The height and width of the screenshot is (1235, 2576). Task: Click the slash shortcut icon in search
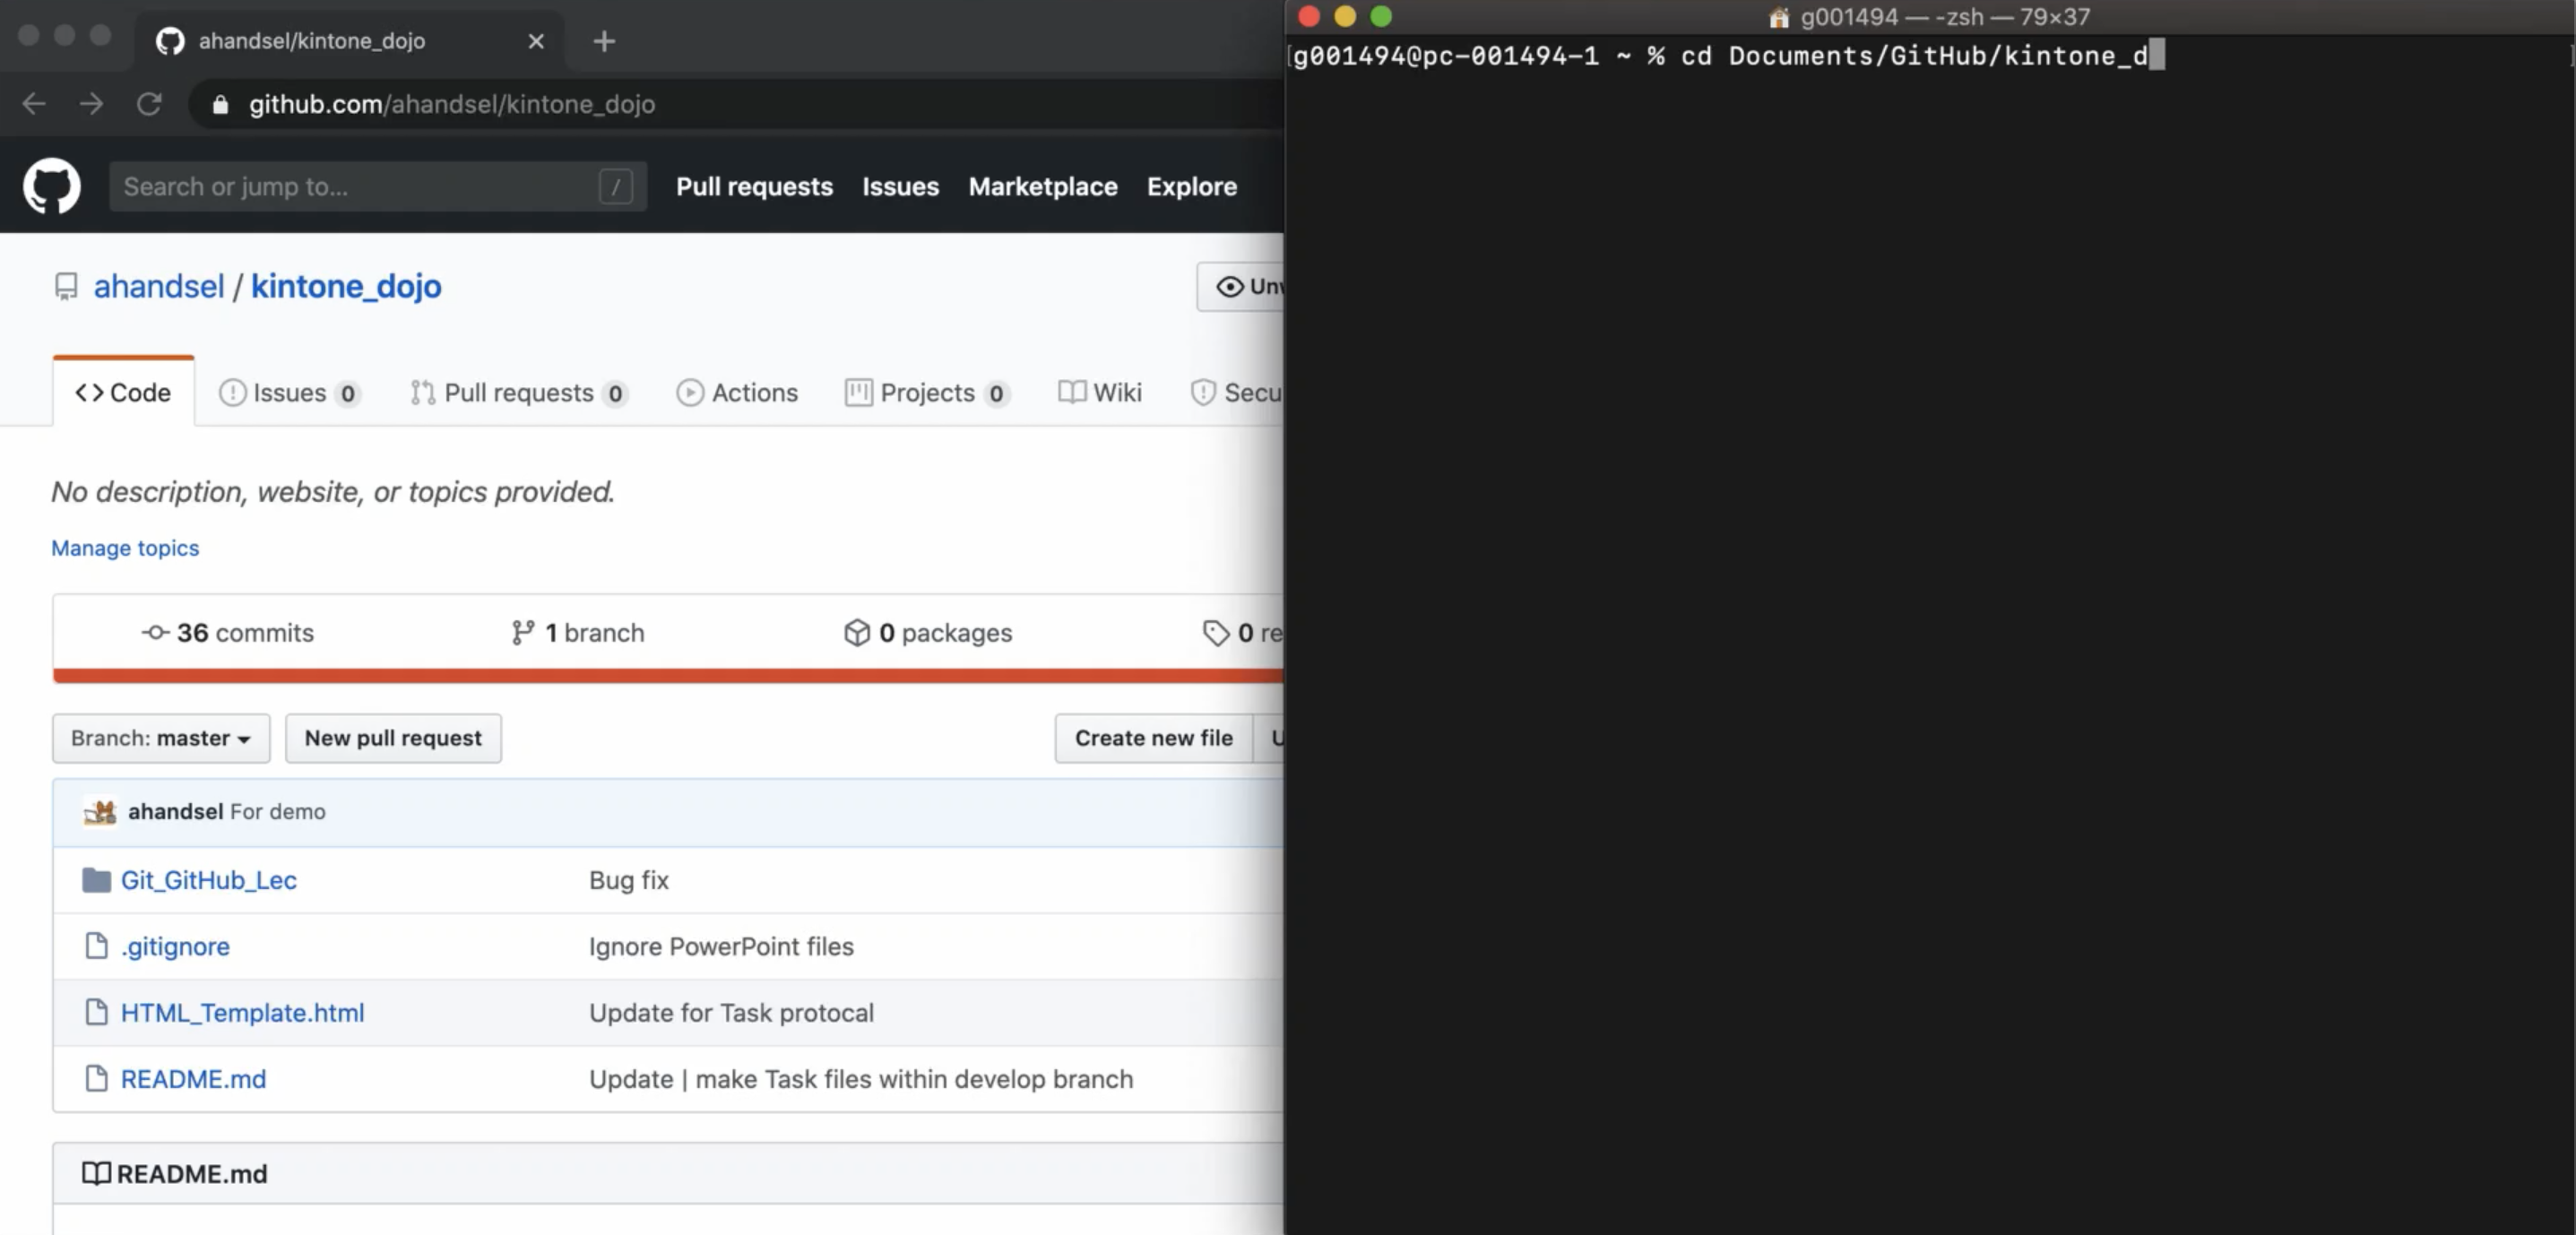616,186
